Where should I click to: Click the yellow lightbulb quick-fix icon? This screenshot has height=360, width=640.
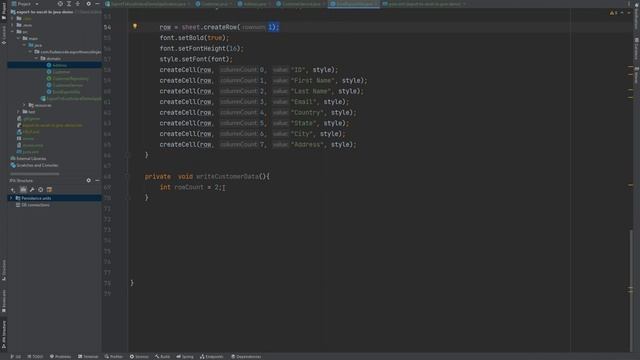click(x=135, y=26)
